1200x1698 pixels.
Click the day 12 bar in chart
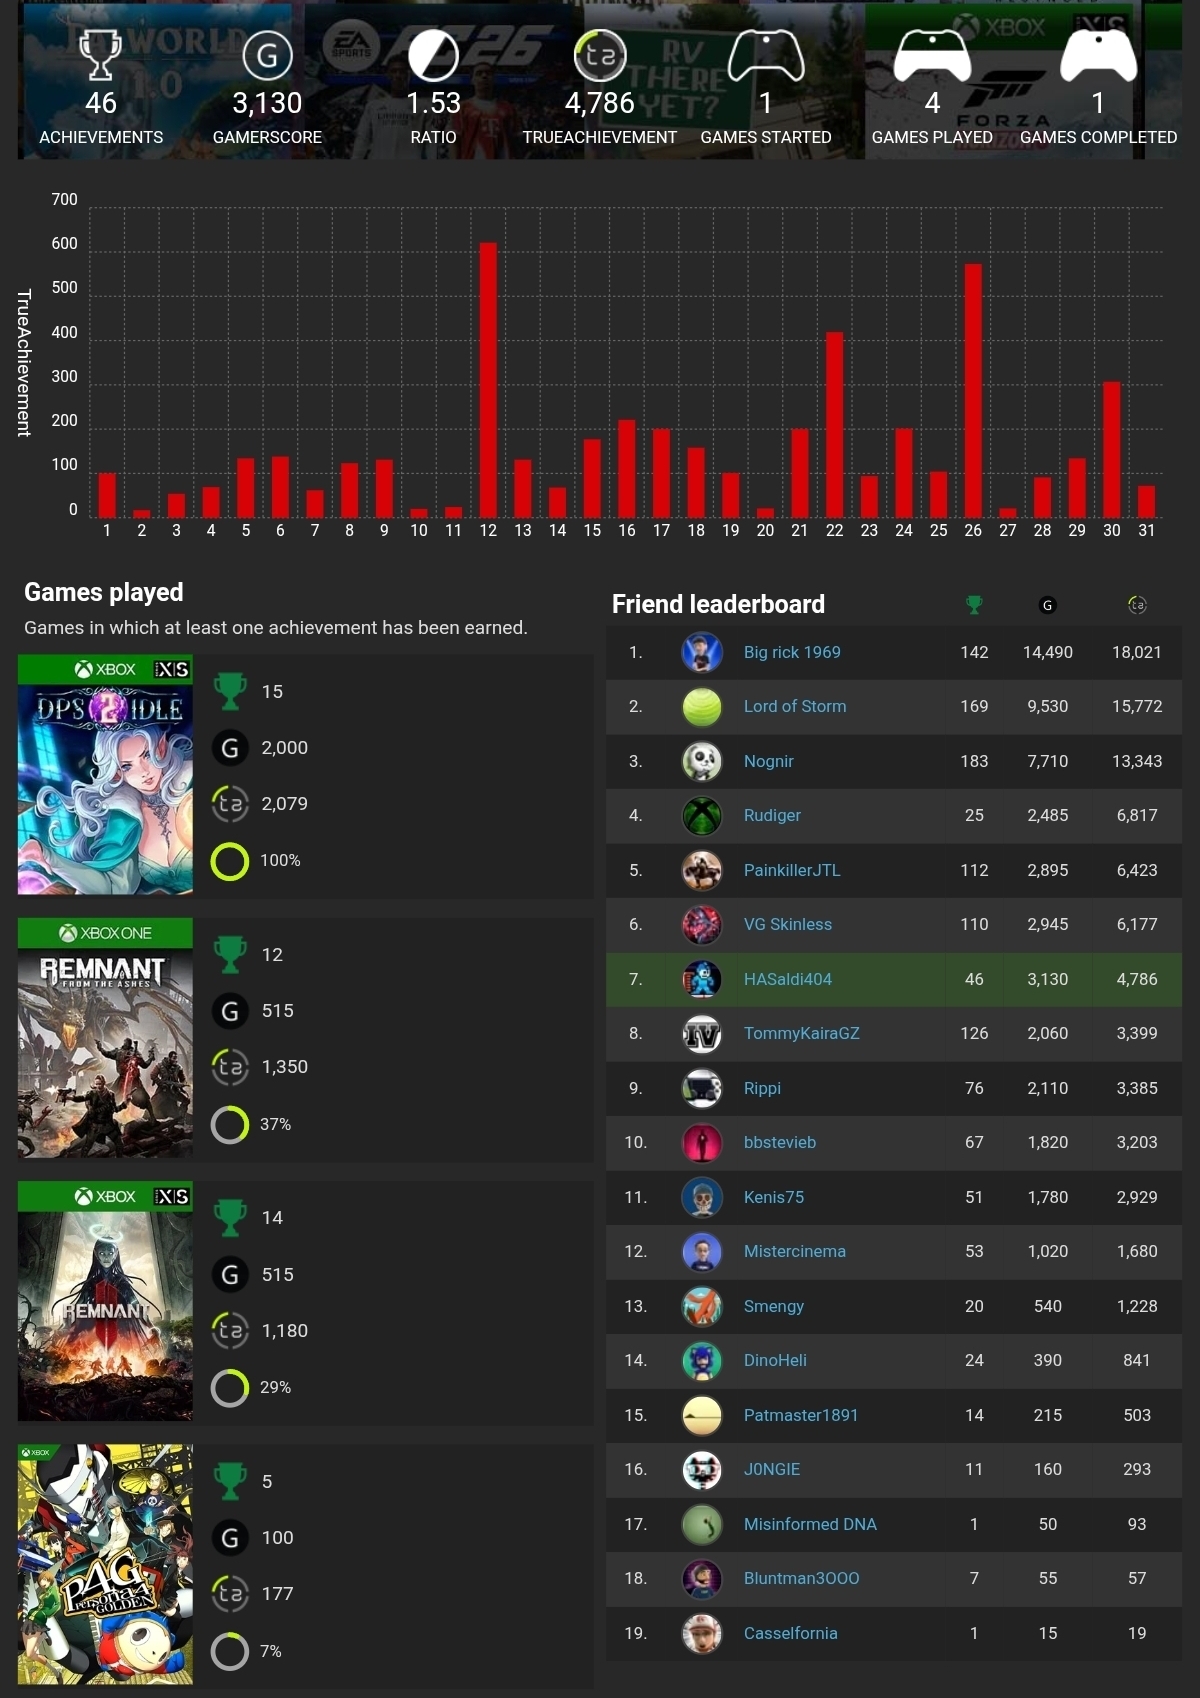(488, 380)
